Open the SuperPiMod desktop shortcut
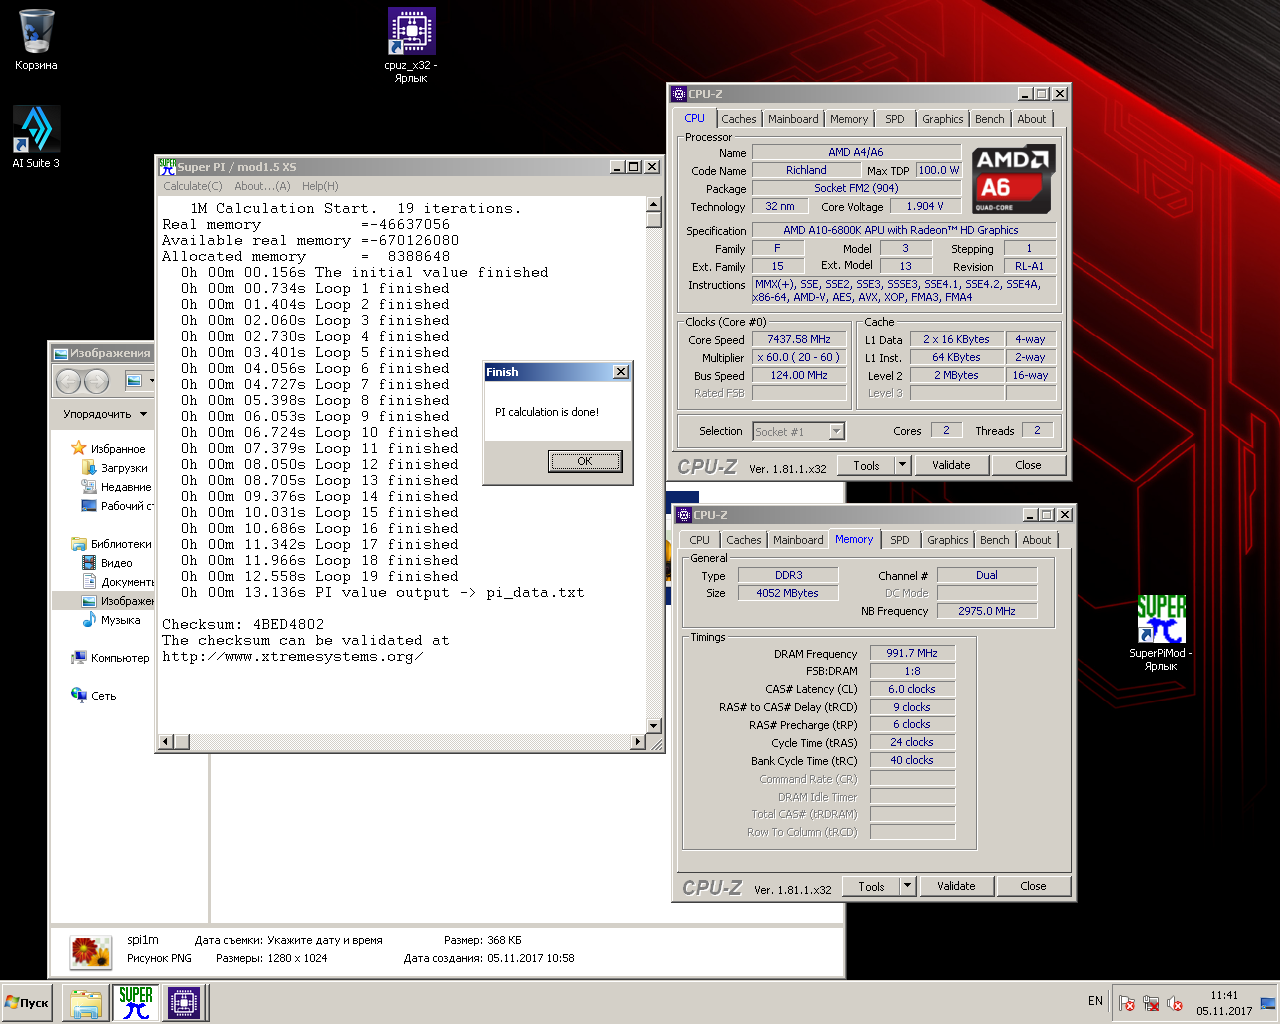The height and width of the screenshot is (1024, 1280). point(1161,633)
